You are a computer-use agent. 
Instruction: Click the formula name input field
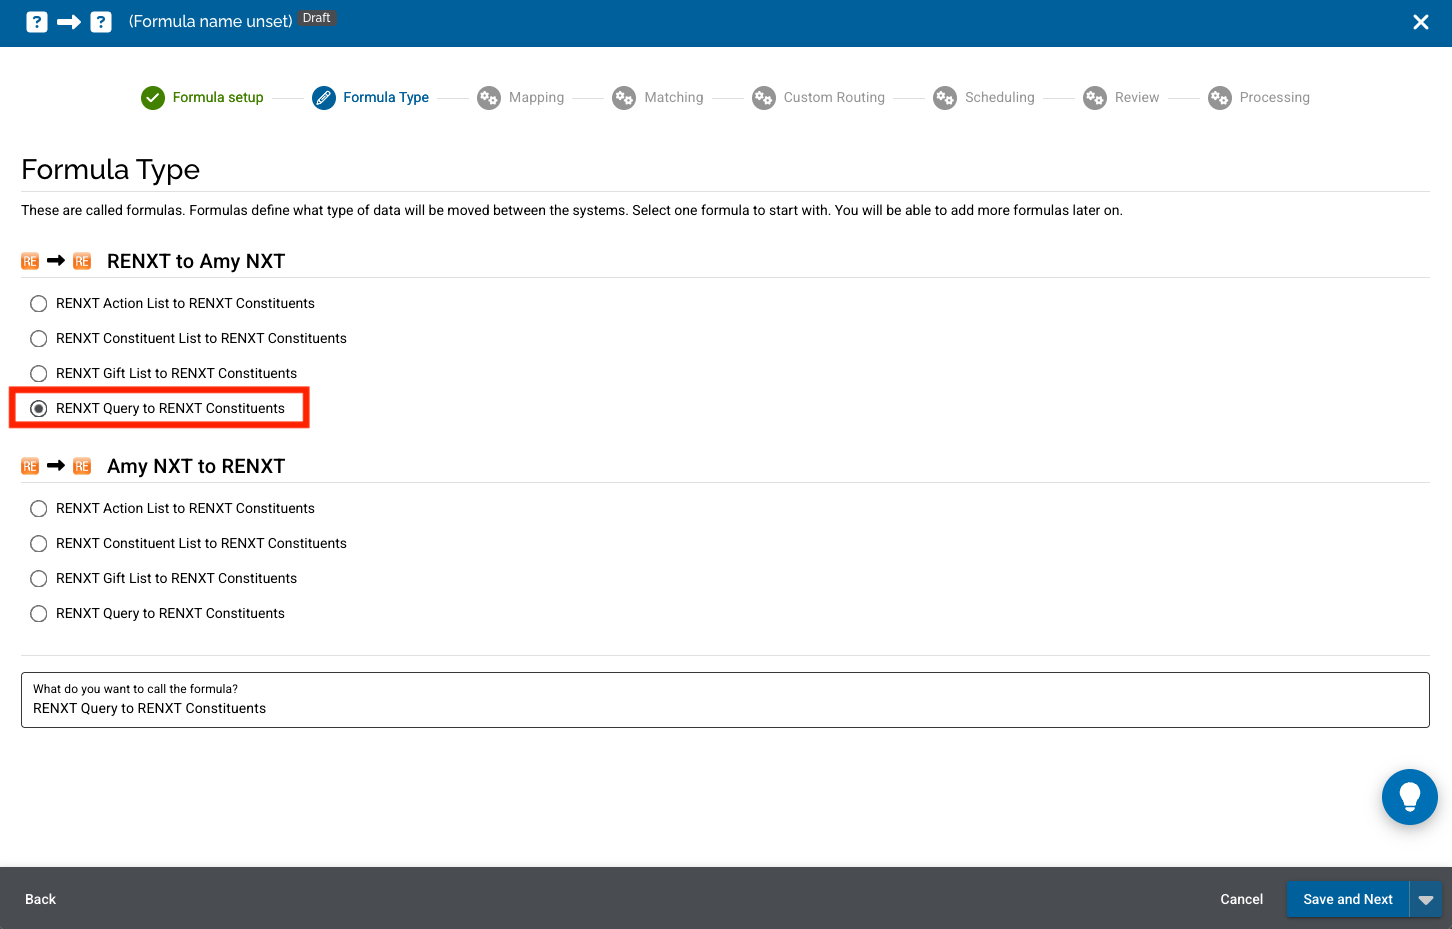[x=725, y=700]
